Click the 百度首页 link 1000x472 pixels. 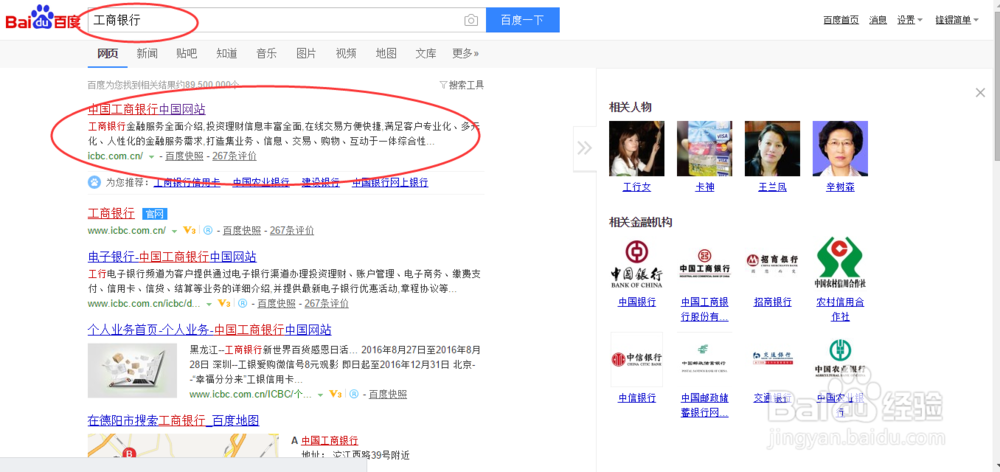coord(841,20)
